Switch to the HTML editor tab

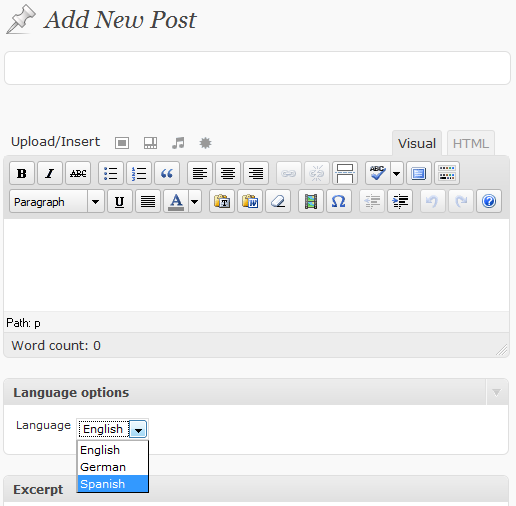click(x=471, y=144)
